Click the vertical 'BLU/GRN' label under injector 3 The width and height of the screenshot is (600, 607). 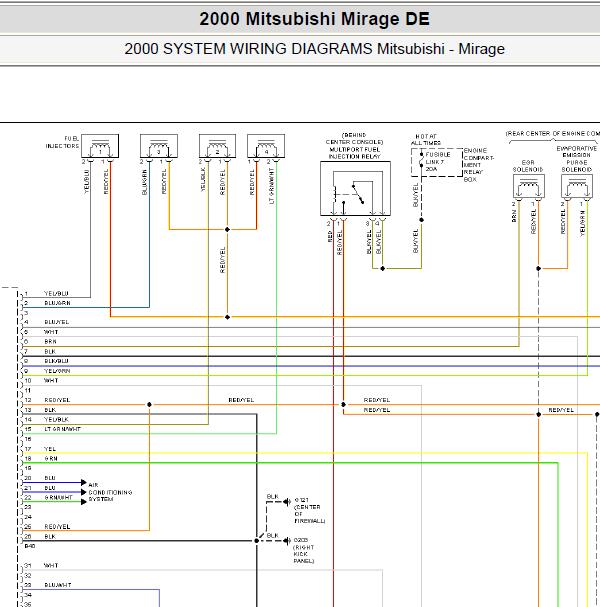click(x=144, y=182)
